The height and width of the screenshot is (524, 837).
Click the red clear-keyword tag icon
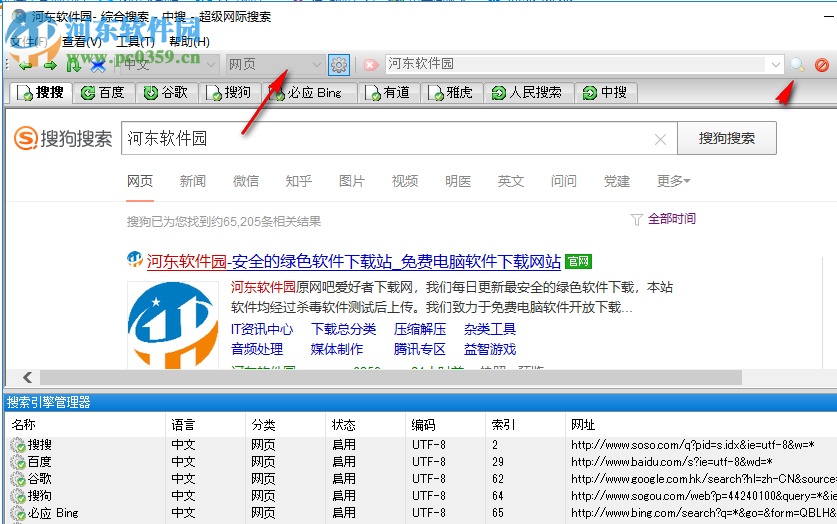(370, 65)
